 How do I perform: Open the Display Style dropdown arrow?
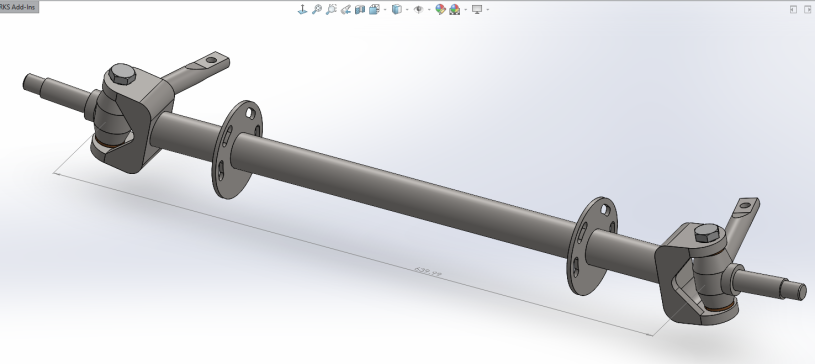coord(407,9)
